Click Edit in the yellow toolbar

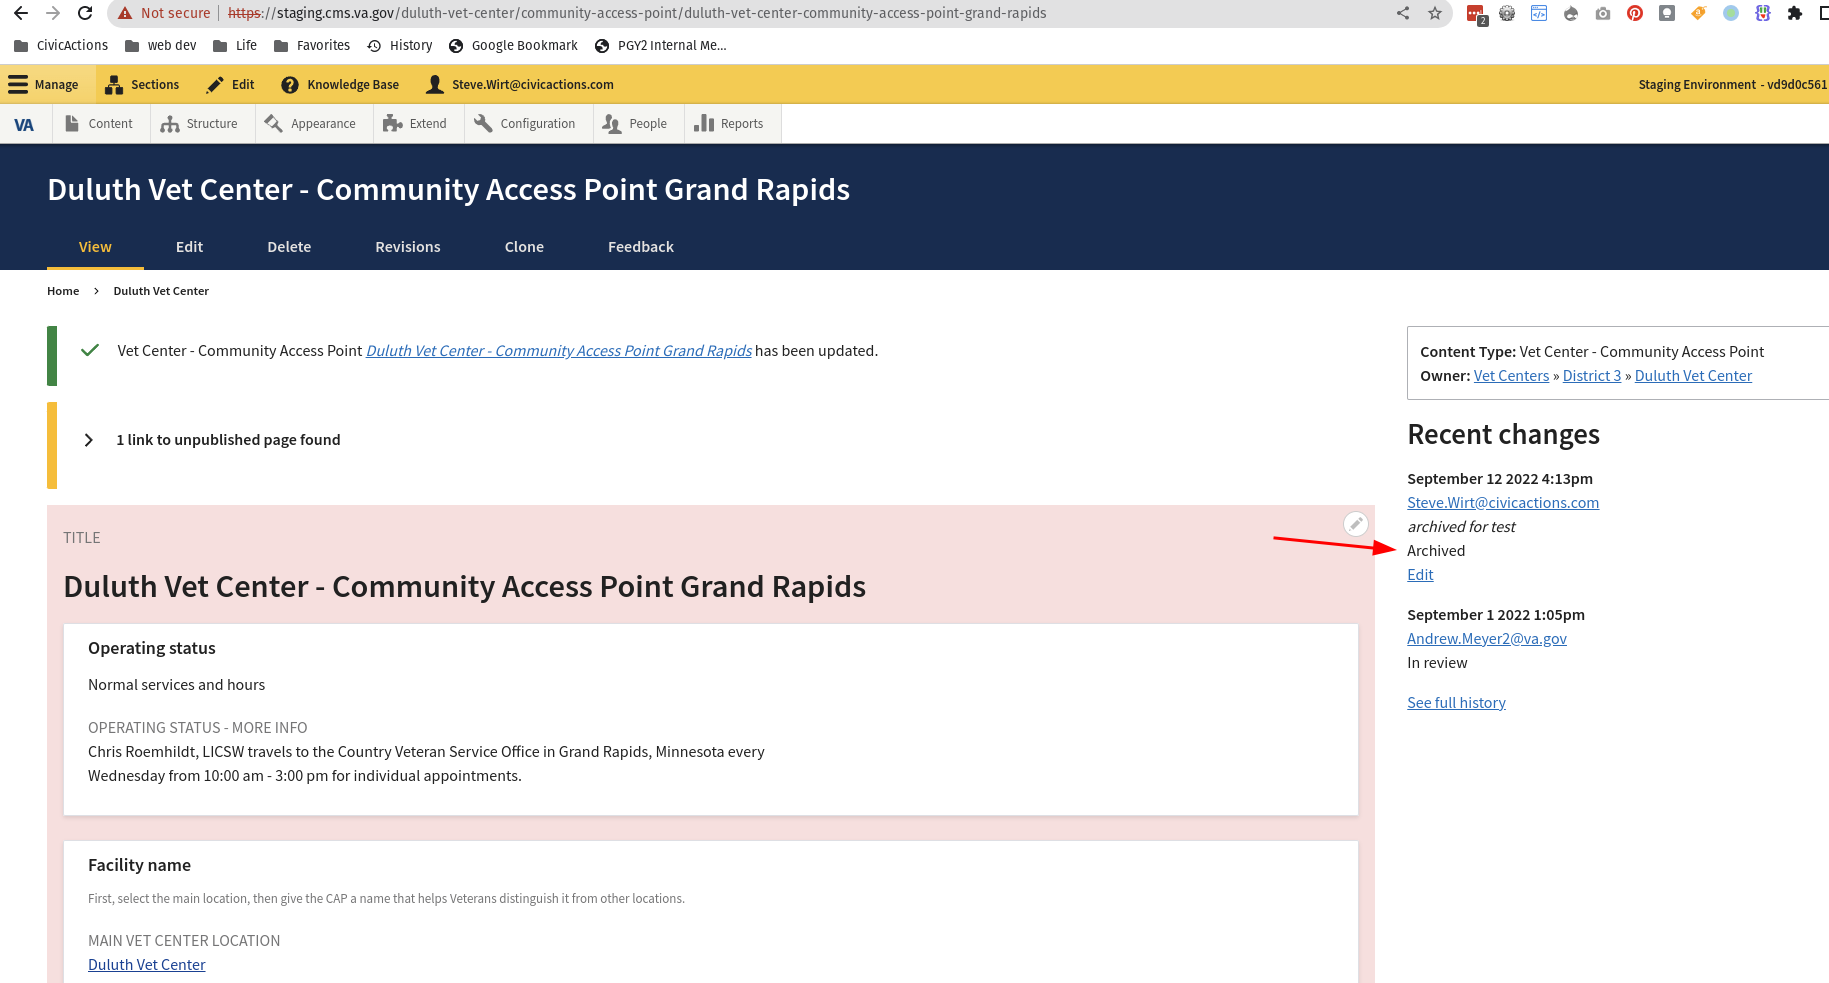point(230,85)
